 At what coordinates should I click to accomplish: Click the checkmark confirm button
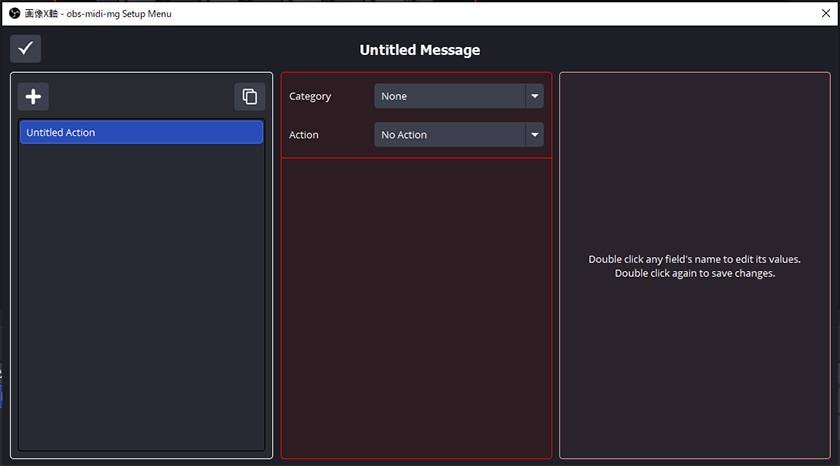point(26,49)
